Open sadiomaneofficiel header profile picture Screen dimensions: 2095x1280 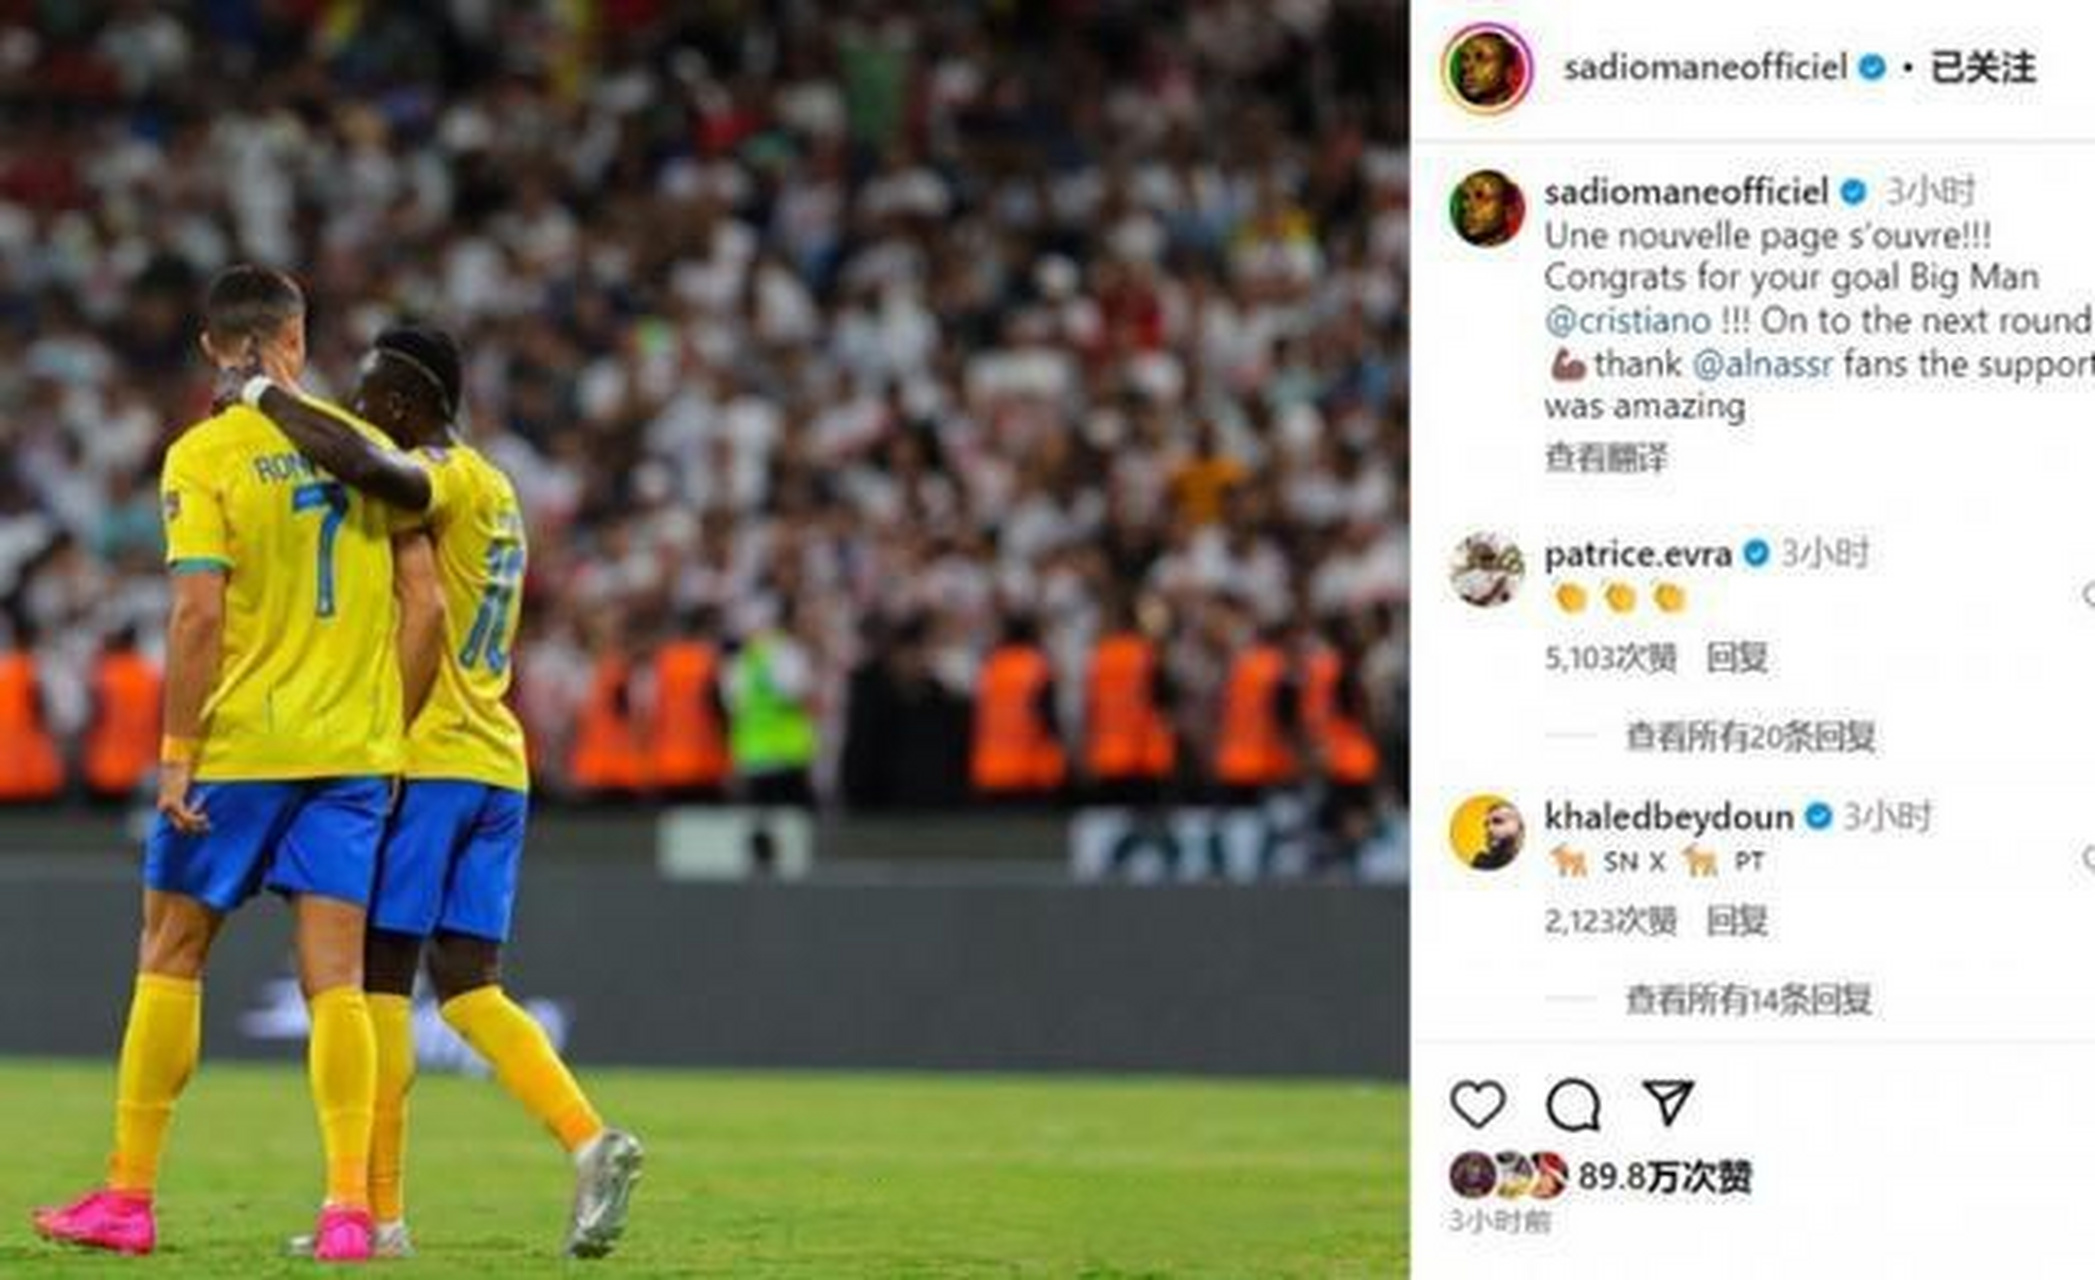point(1487,69)
